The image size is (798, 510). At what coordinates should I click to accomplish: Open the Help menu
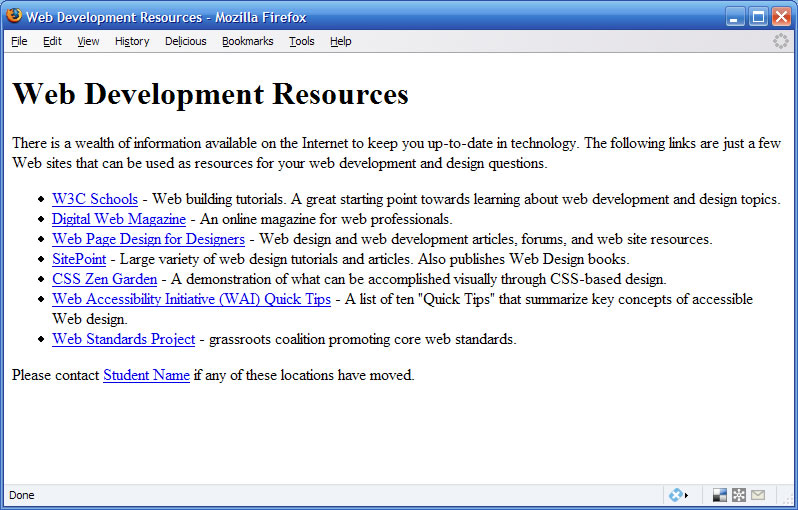tap(340, 41)
